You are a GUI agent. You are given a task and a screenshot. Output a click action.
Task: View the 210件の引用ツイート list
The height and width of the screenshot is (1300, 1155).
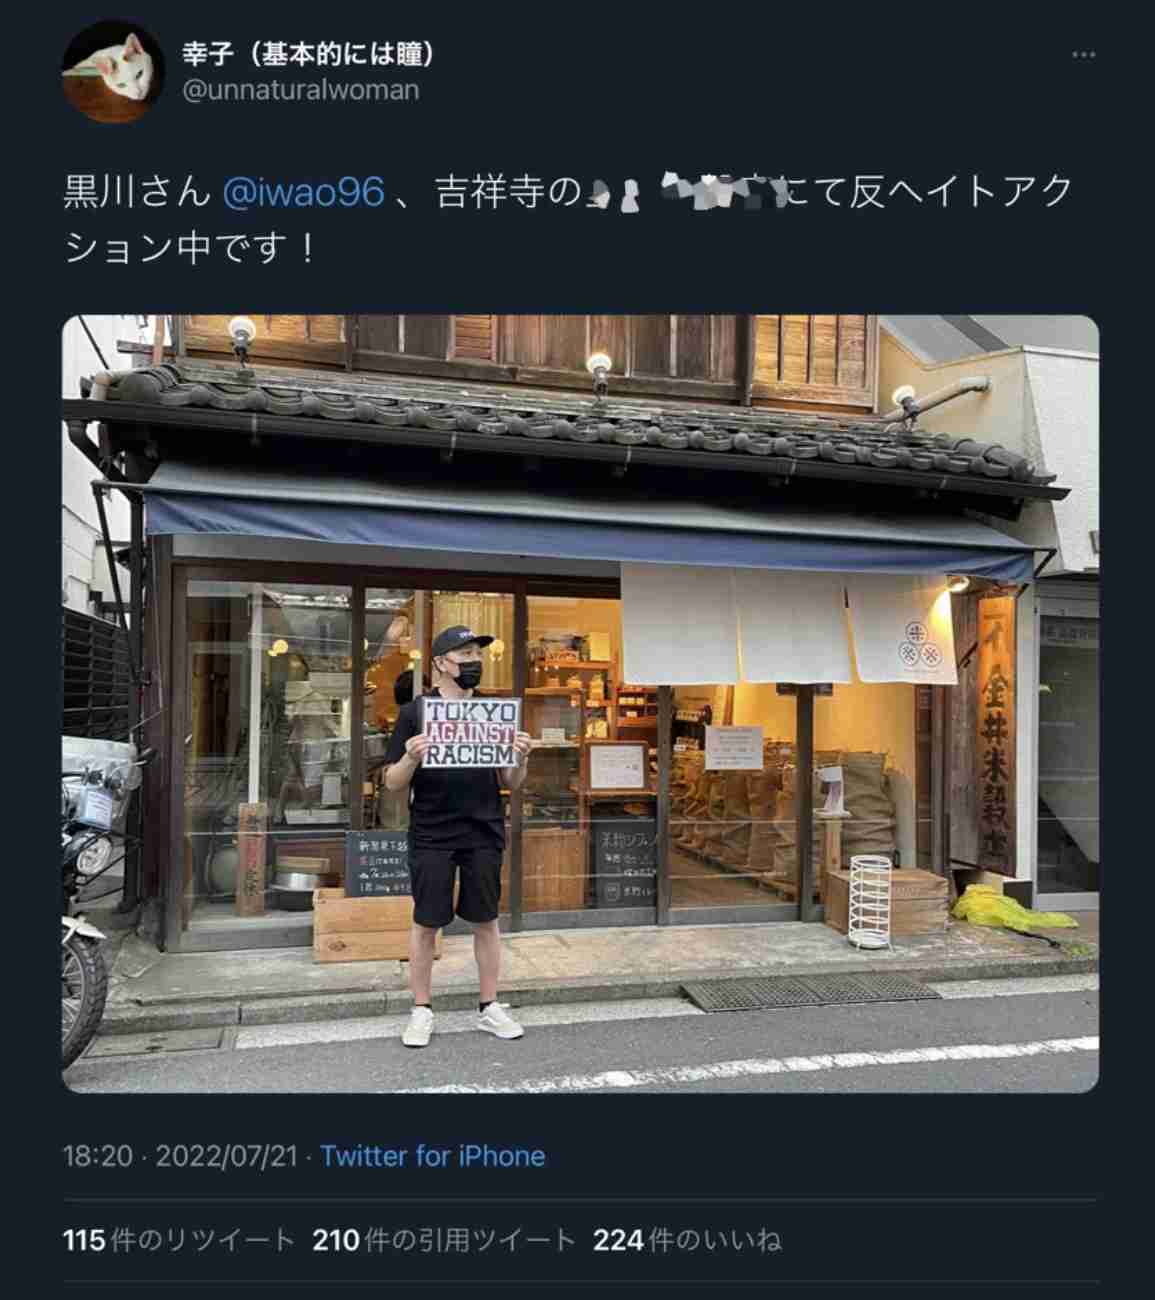click(x=444, y=1240)
